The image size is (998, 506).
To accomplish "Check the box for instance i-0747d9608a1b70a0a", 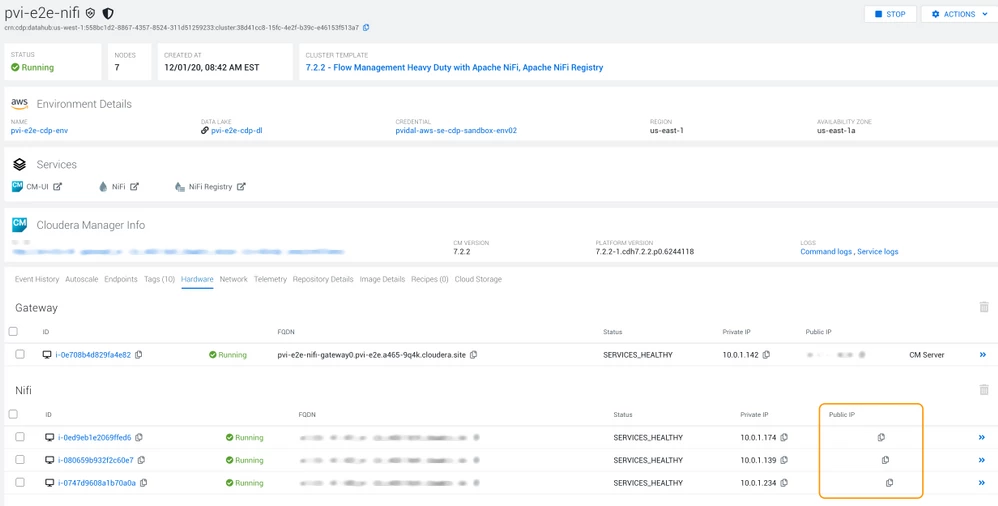I will [x=20, y=482].
